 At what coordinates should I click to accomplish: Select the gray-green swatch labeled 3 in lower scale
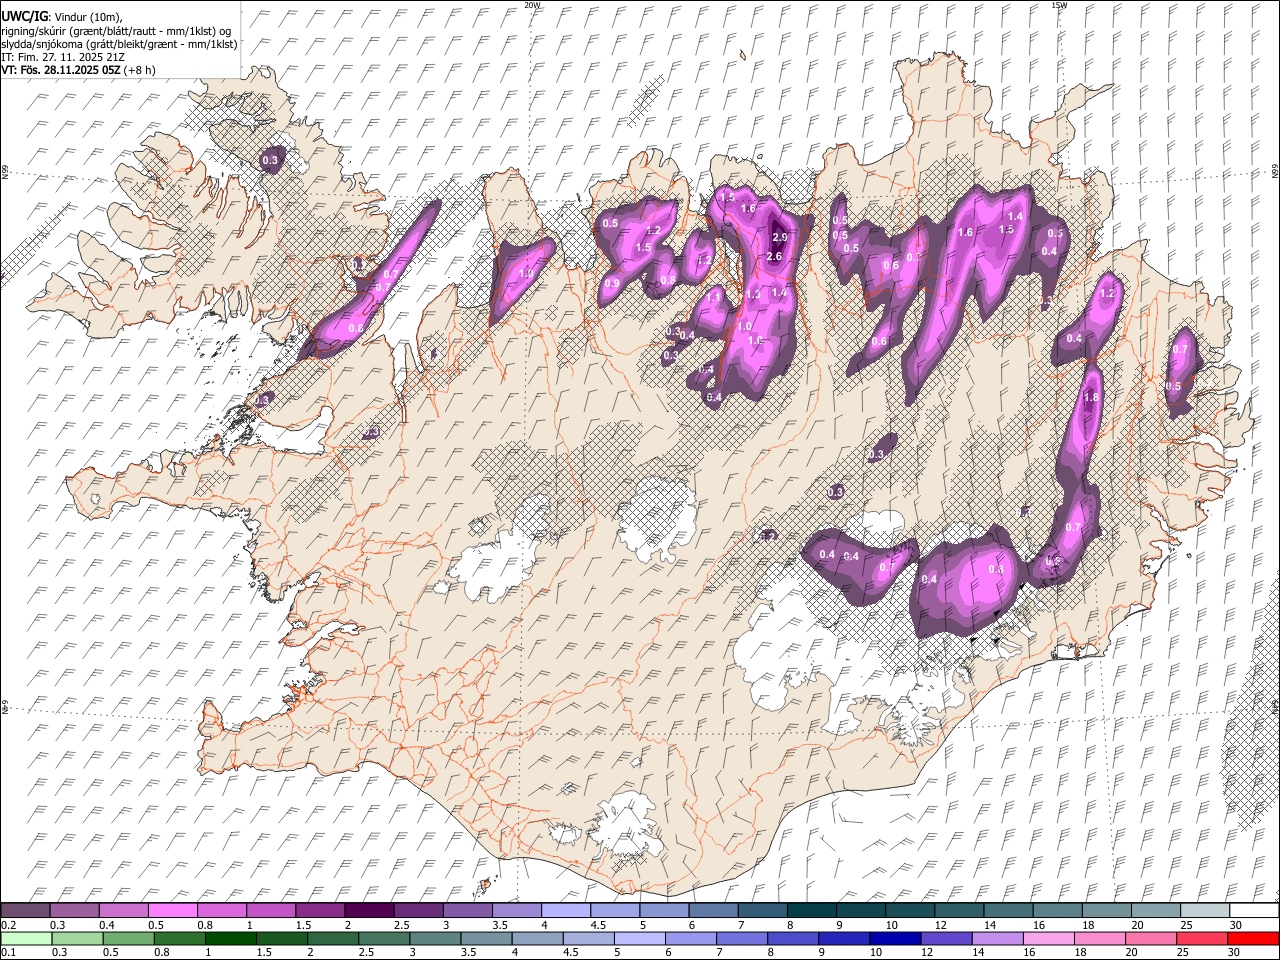(x=434, y=938)
